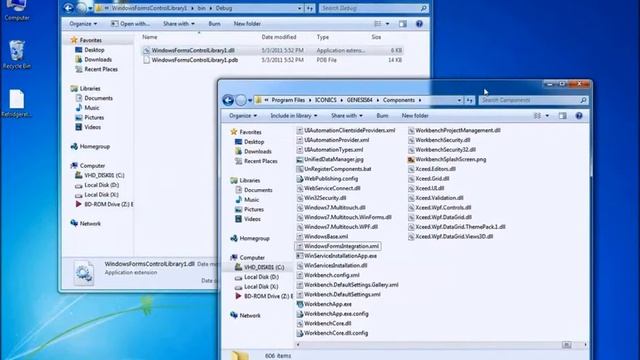
Task: Click Search Components input field
Action: click(529, 100)
